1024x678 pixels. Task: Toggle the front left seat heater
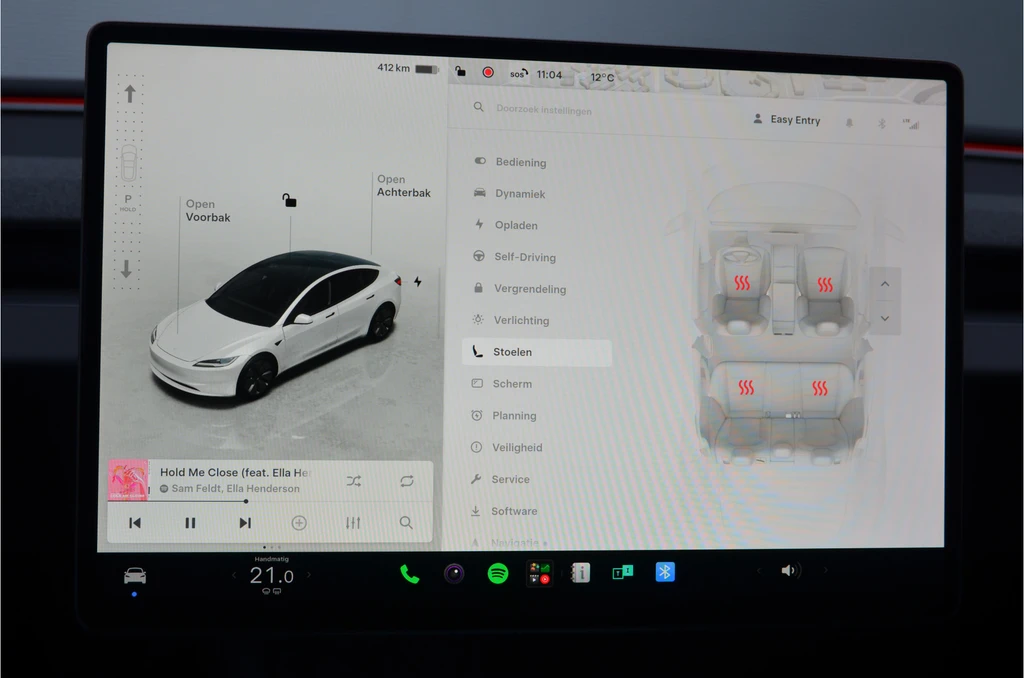(x=742, y=283)
